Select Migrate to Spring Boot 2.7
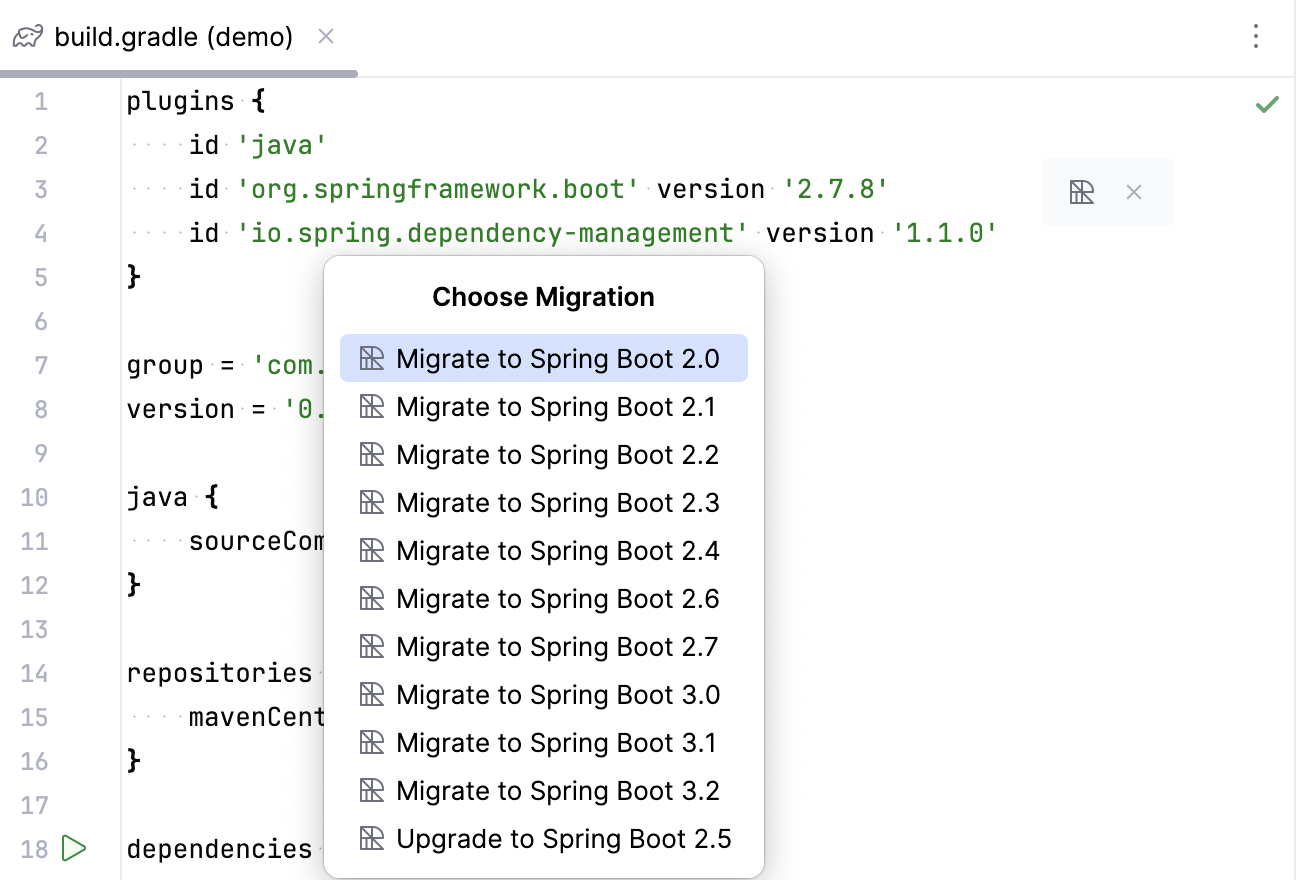Viewport: 1296px width, 880px height. [558, 647]
